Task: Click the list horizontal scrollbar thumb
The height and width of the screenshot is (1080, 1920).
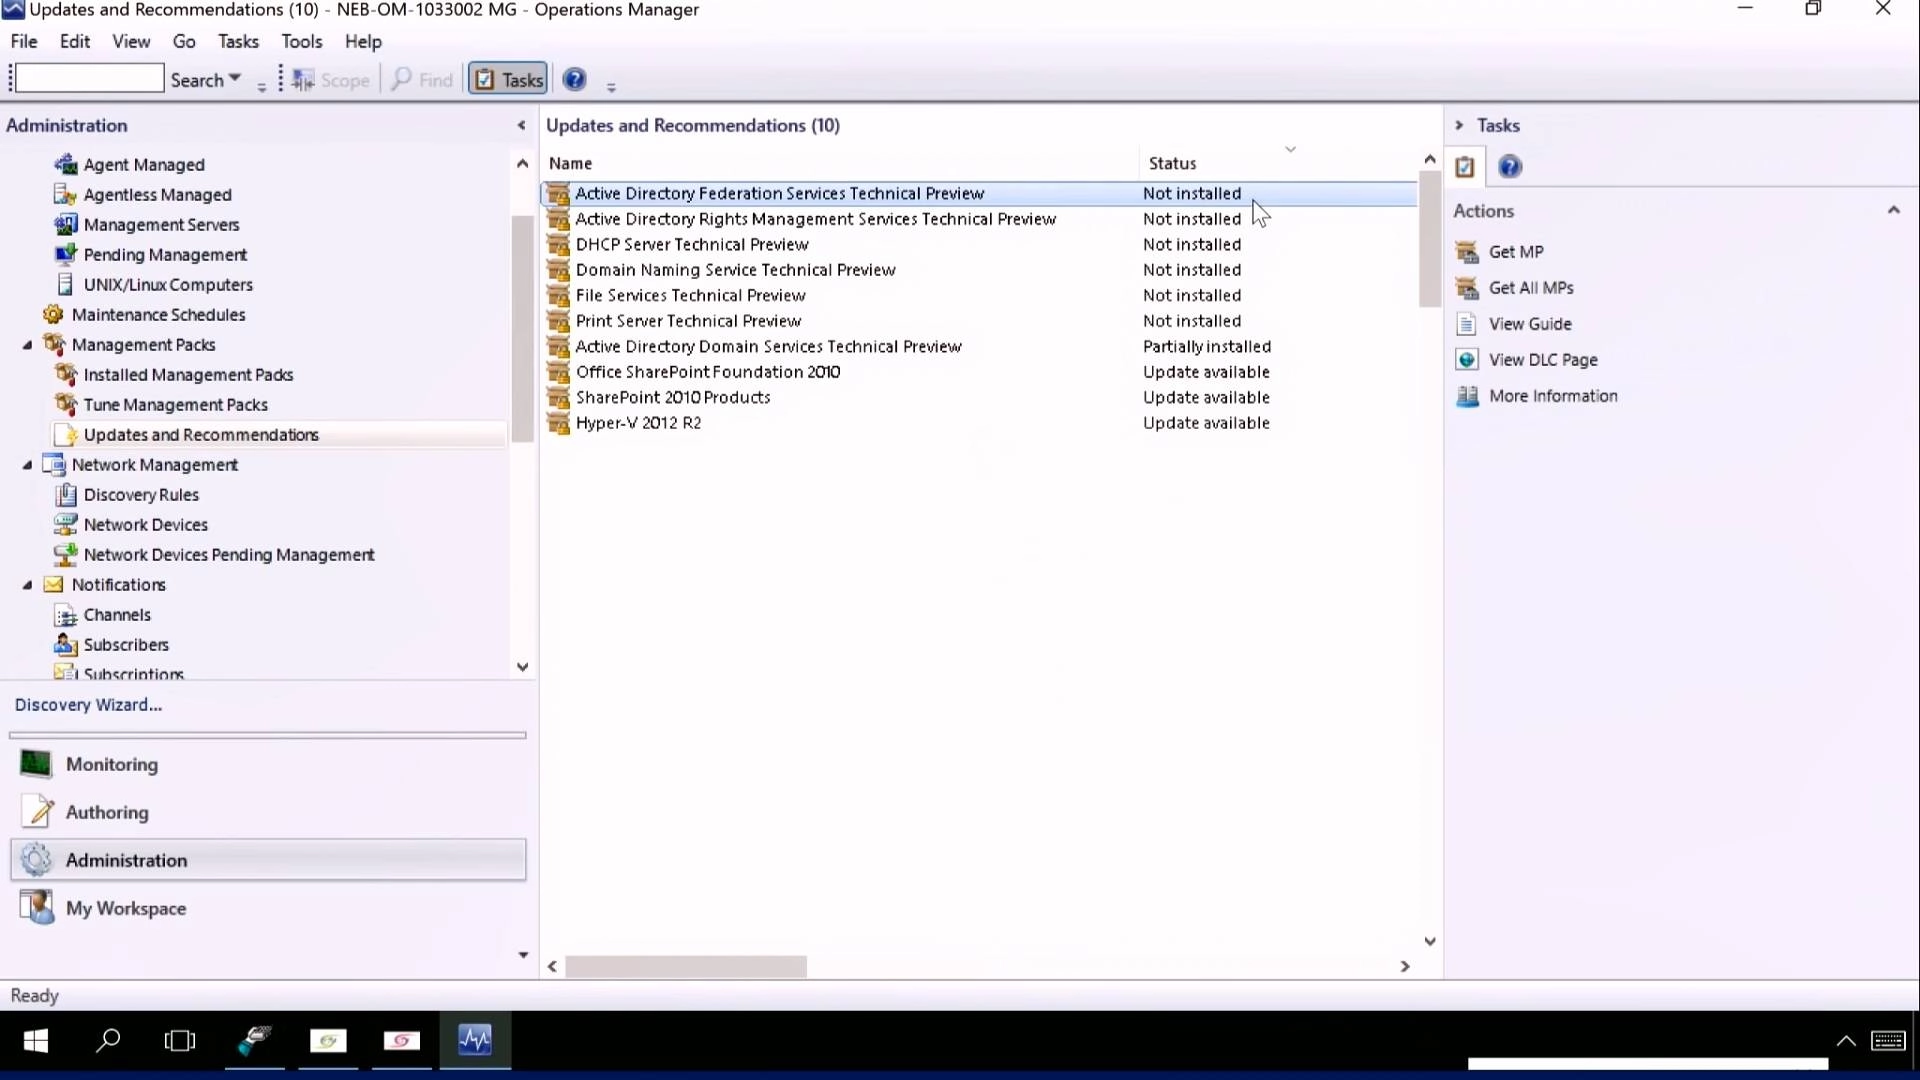Action: pyautogui.click(x=686, y=967)
